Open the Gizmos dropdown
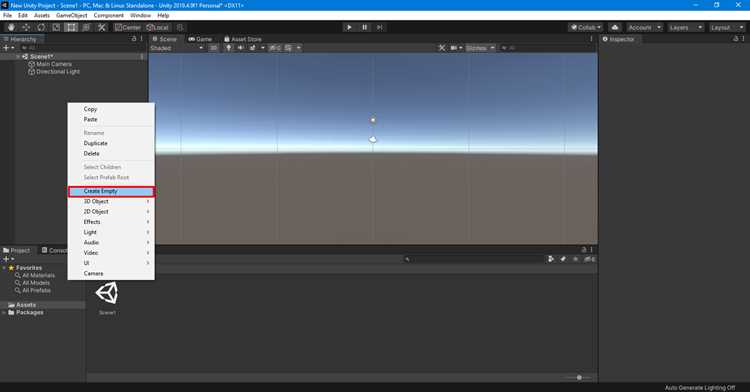750x392 pixels. (x=480, y=48)
